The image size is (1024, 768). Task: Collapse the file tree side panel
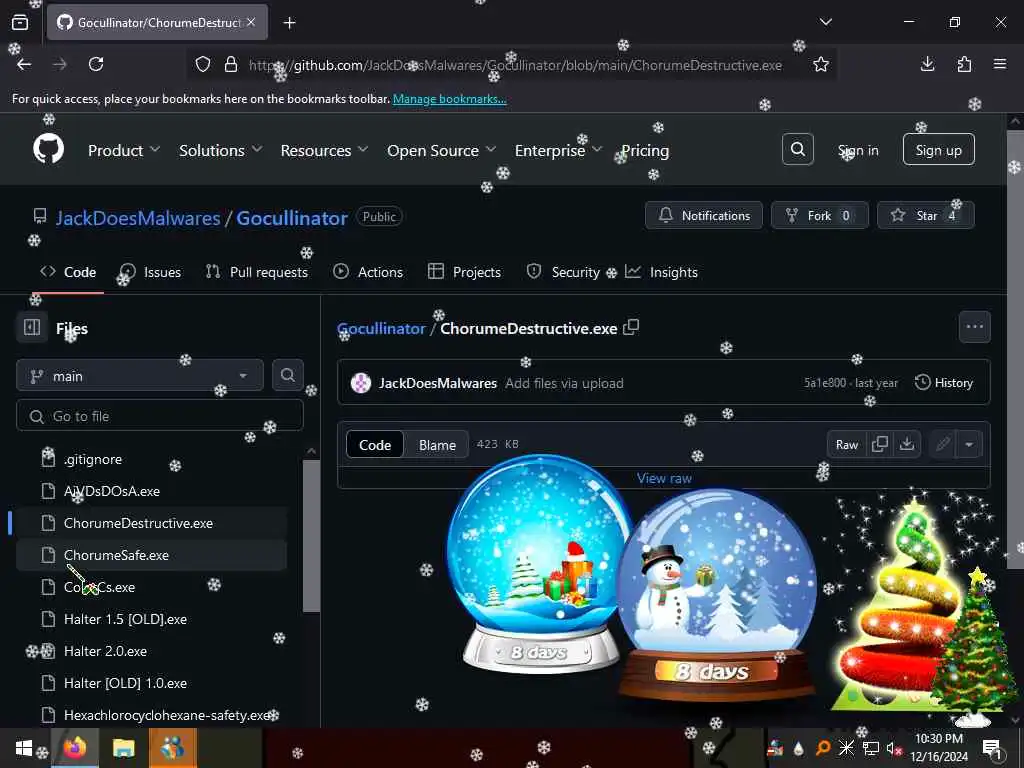click(32, 327)
